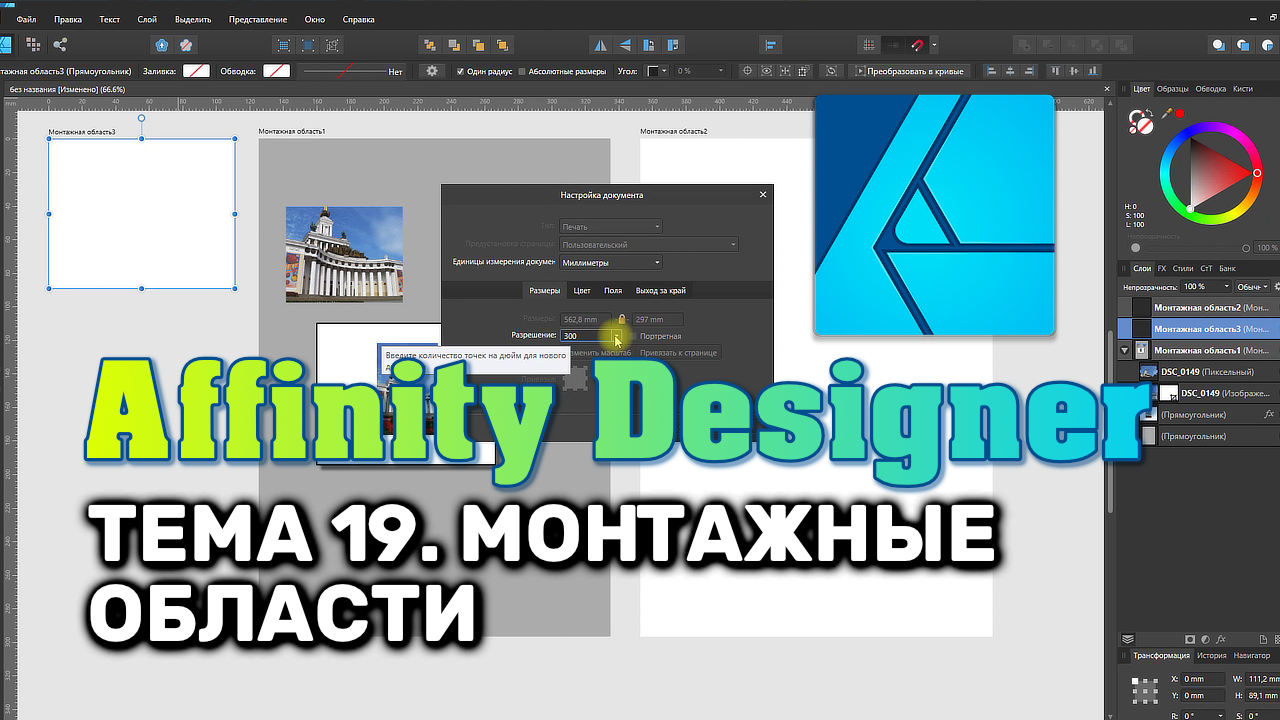
Task: Open the Печать type dropdown in the dialog
Action: click(x=610, y=227)
